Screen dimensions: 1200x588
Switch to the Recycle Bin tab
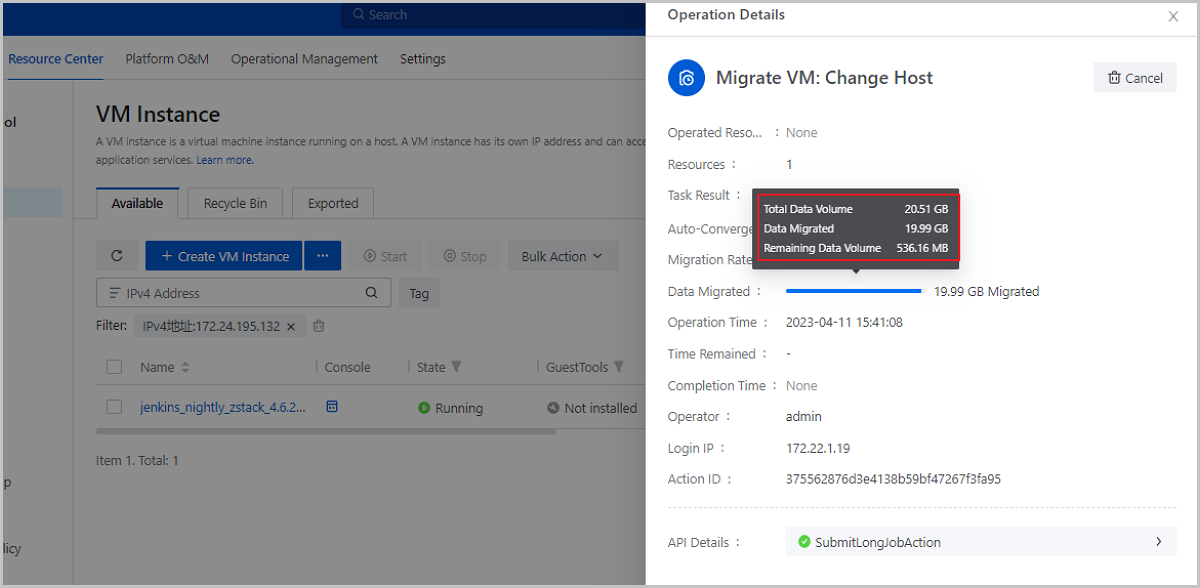tap(235, 203)
